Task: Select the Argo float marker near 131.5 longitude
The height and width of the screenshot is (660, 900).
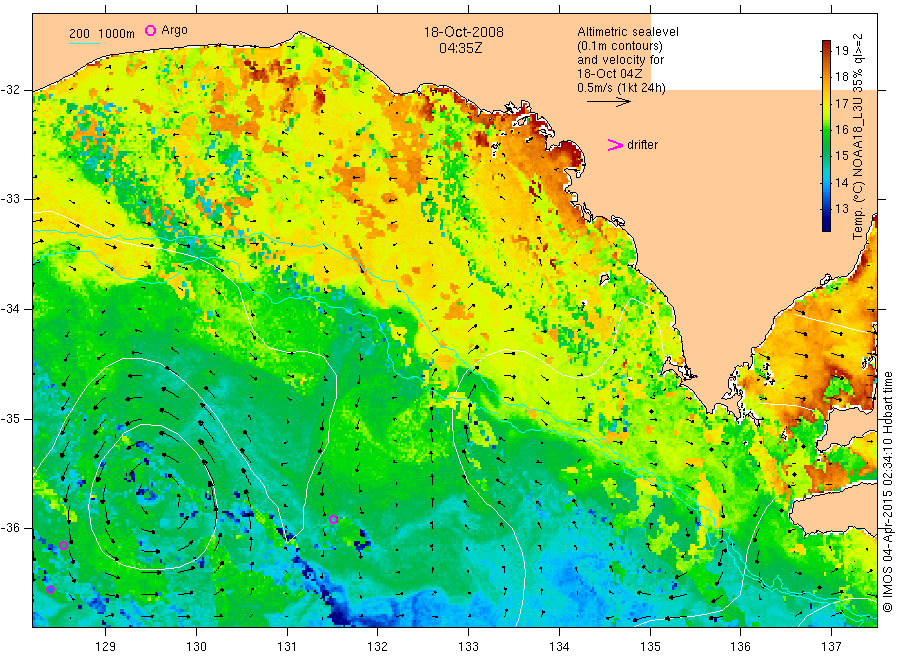Action: click(x=333, y=519)
